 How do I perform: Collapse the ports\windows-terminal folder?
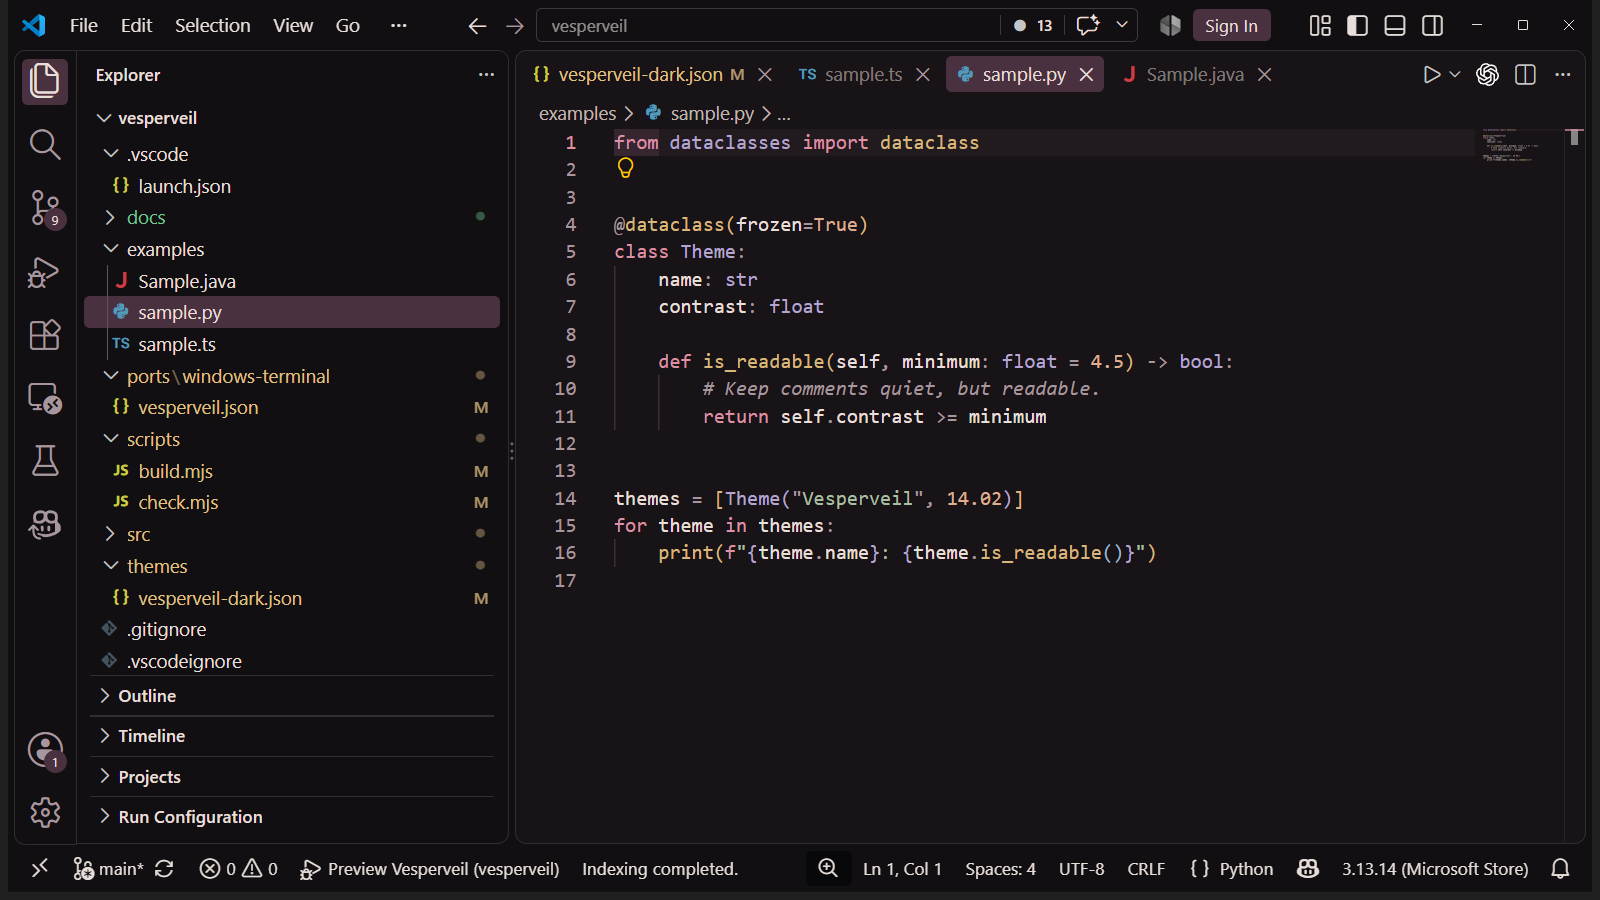pos(111,376)
